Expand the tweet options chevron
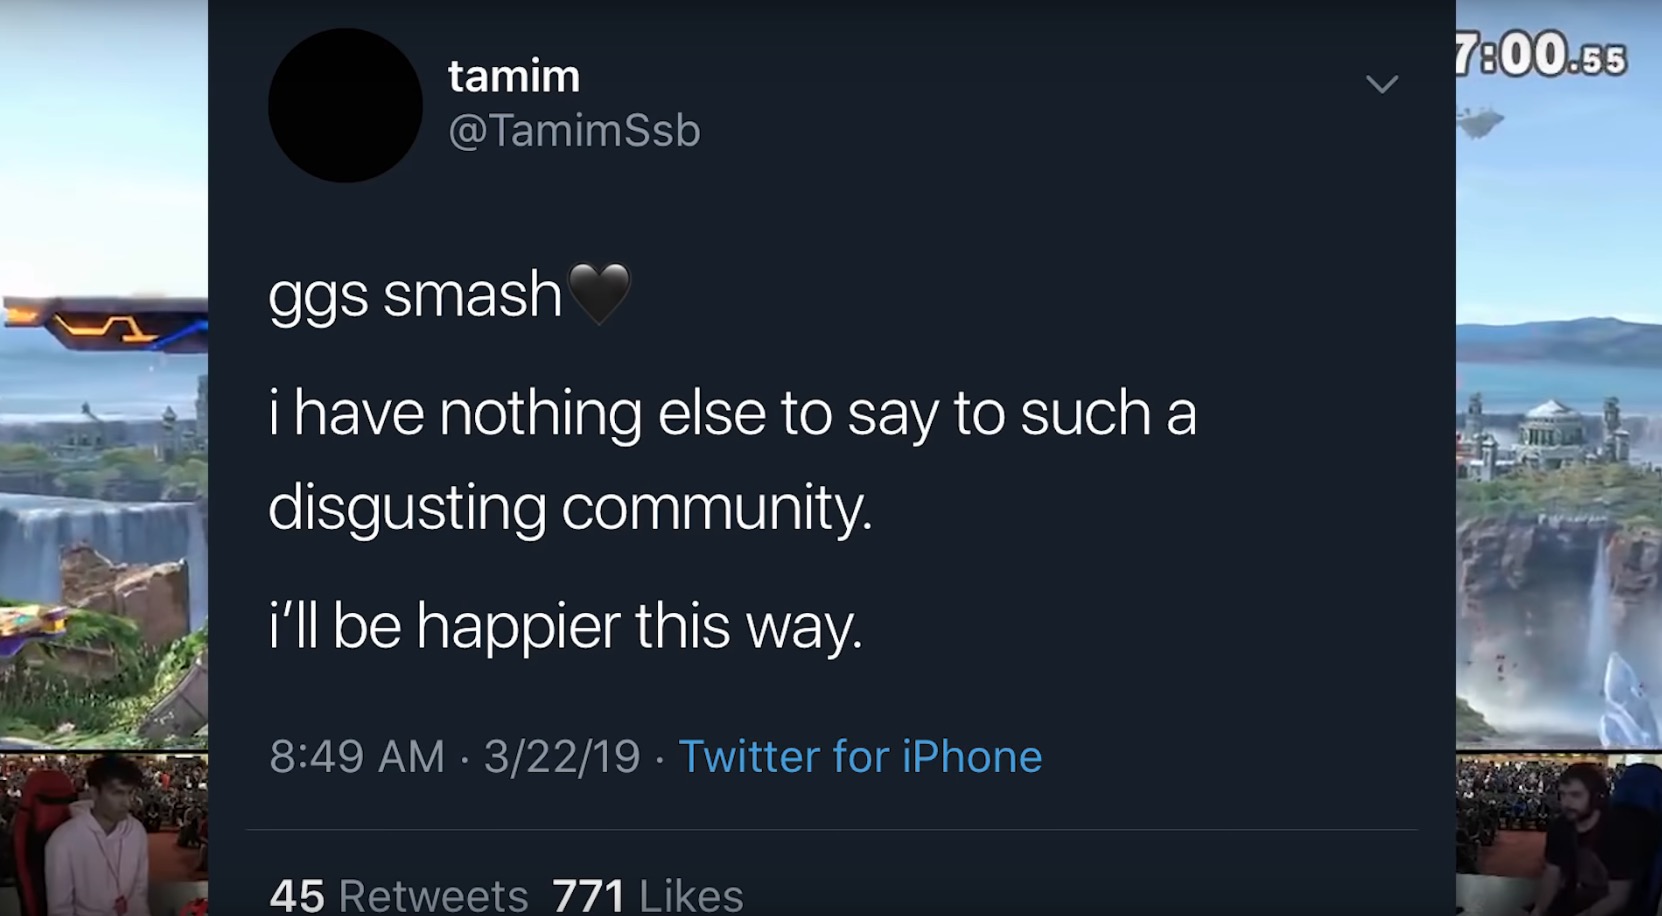This screenshot has height=916, width=1662. point(1381,84)
